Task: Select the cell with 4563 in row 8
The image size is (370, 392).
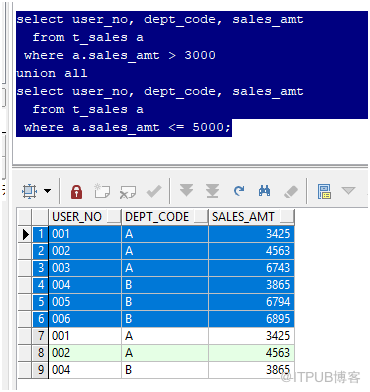Action: pos(252,353)
